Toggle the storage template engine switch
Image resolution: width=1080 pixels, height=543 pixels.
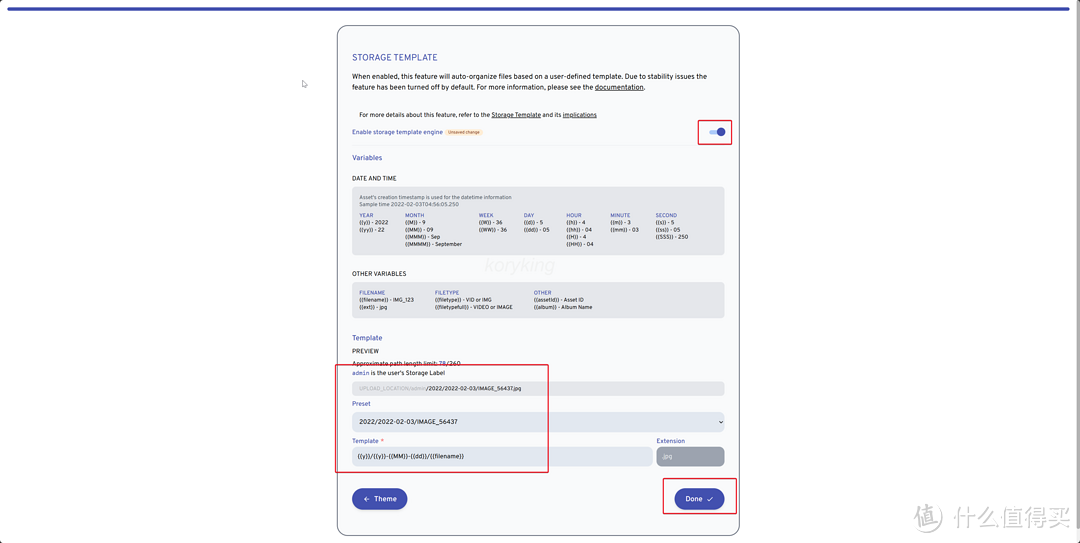pos(717,132)
